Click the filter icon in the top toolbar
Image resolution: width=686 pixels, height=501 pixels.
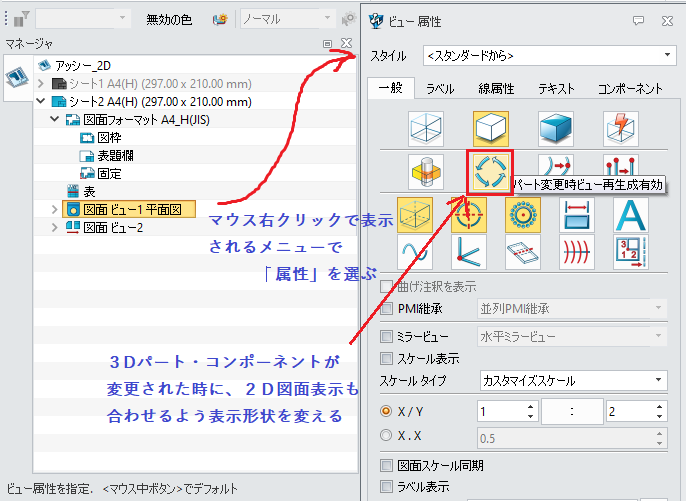point(21,19)
